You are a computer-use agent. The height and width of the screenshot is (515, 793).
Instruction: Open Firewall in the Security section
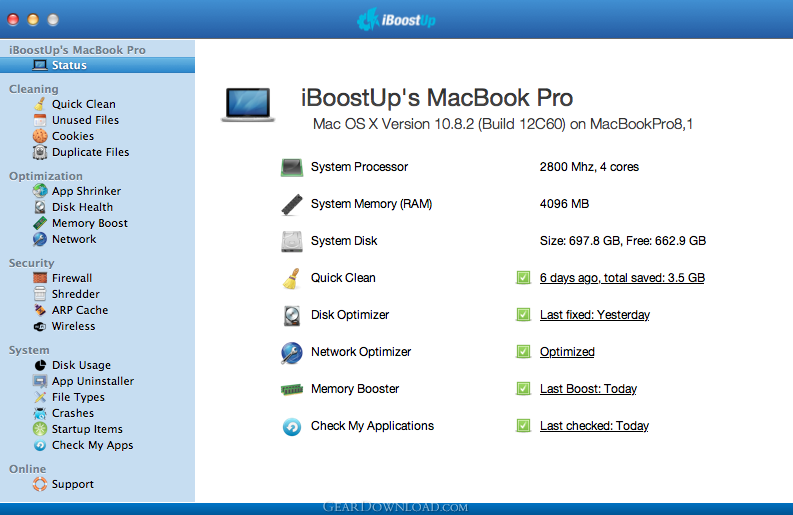coord(72,278)
